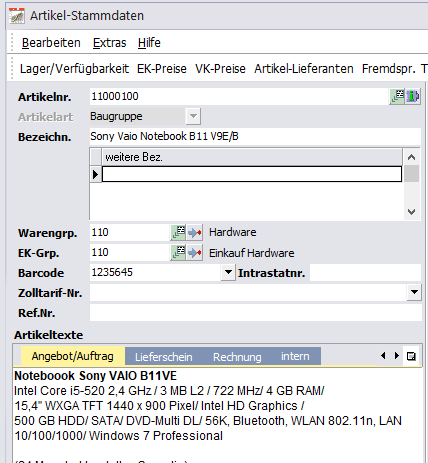Open Fremdspr. toolbar entry
The height and width of the screenshot is (463, 428).
coord(389,69)
